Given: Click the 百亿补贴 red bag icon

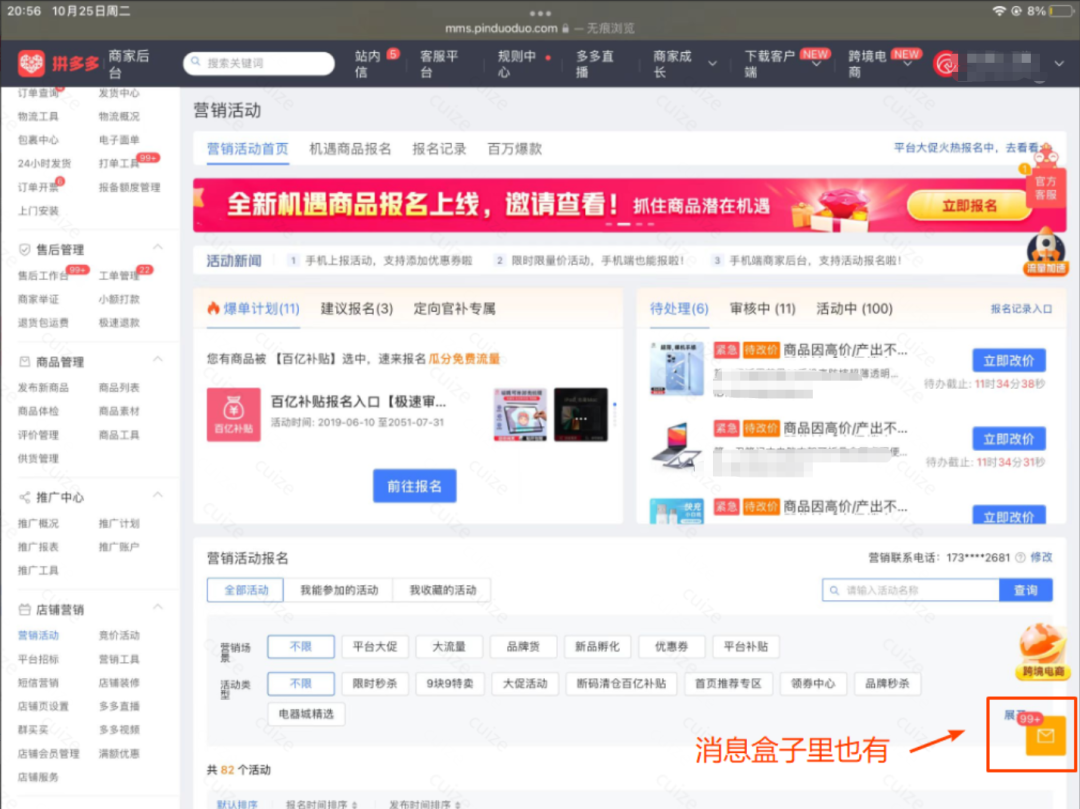Looking at the screenshot, I should pos(233,414).
